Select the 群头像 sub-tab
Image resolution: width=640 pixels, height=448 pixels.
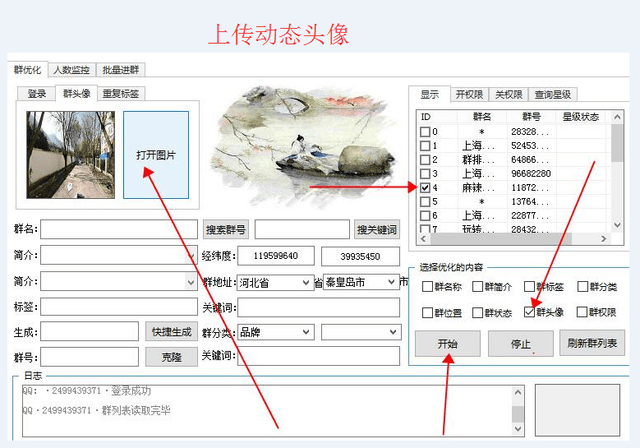click(76, 93)
